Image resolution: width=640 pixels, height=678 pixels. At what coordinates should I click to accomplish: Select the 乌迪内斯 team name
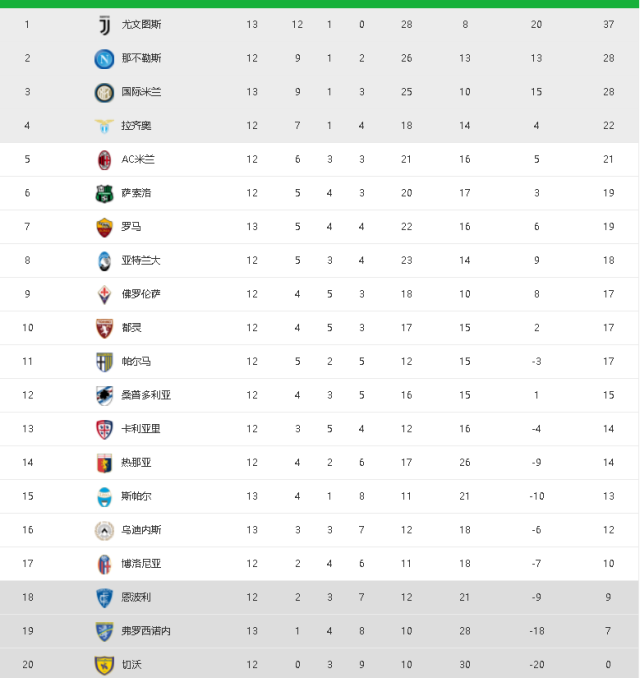(141, 530)
